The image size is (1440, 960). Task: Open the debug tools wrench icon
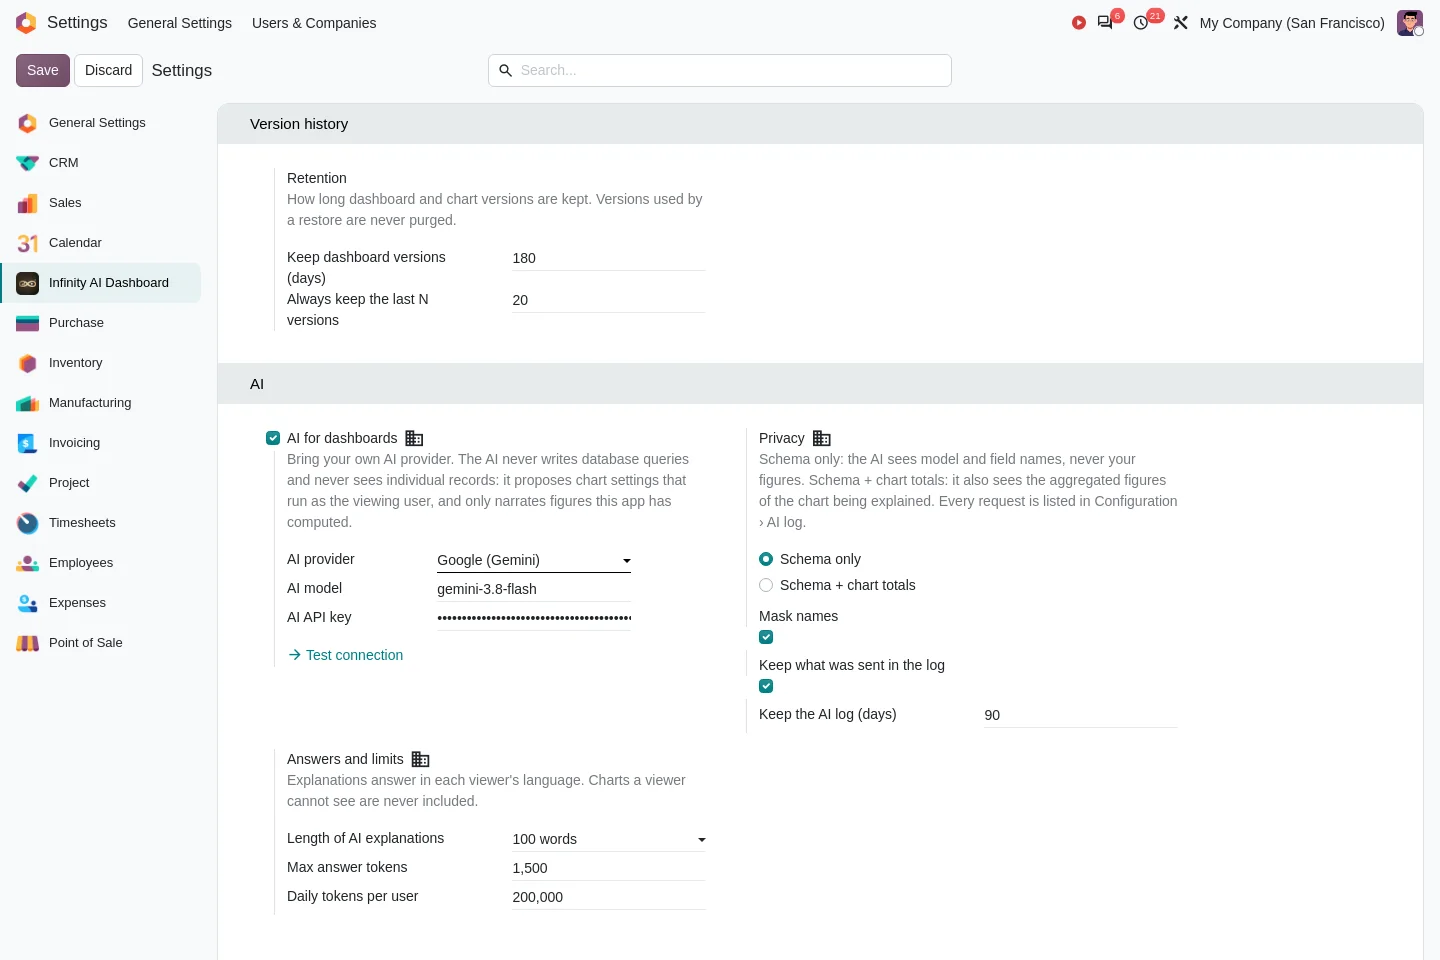click(1181, 23)
